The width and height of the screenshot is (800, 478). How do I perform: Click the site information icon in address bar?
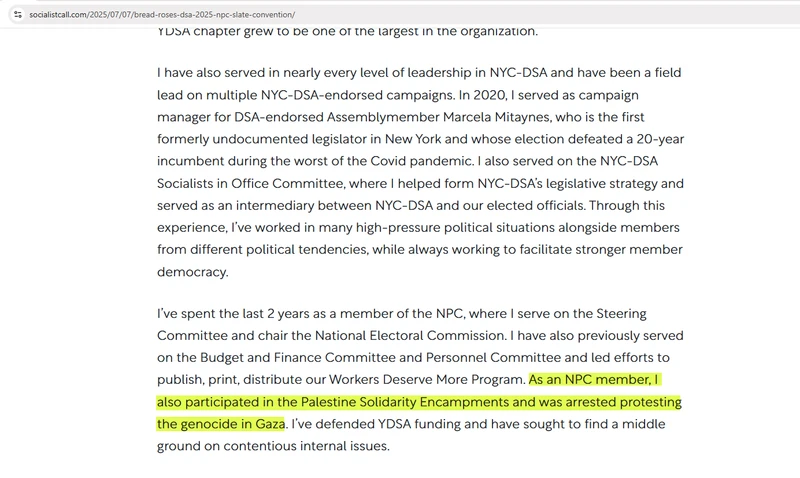pyautogui.click(x=17, y=15)
